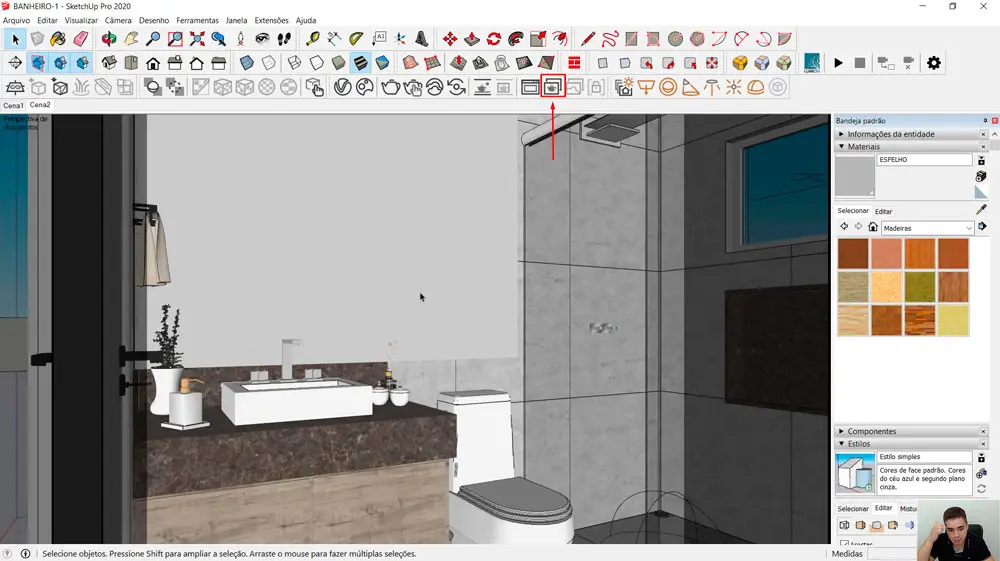Open Editar tab in Materiais panel
This screenshot has height=561, width=1000.
tap(883, 211)
